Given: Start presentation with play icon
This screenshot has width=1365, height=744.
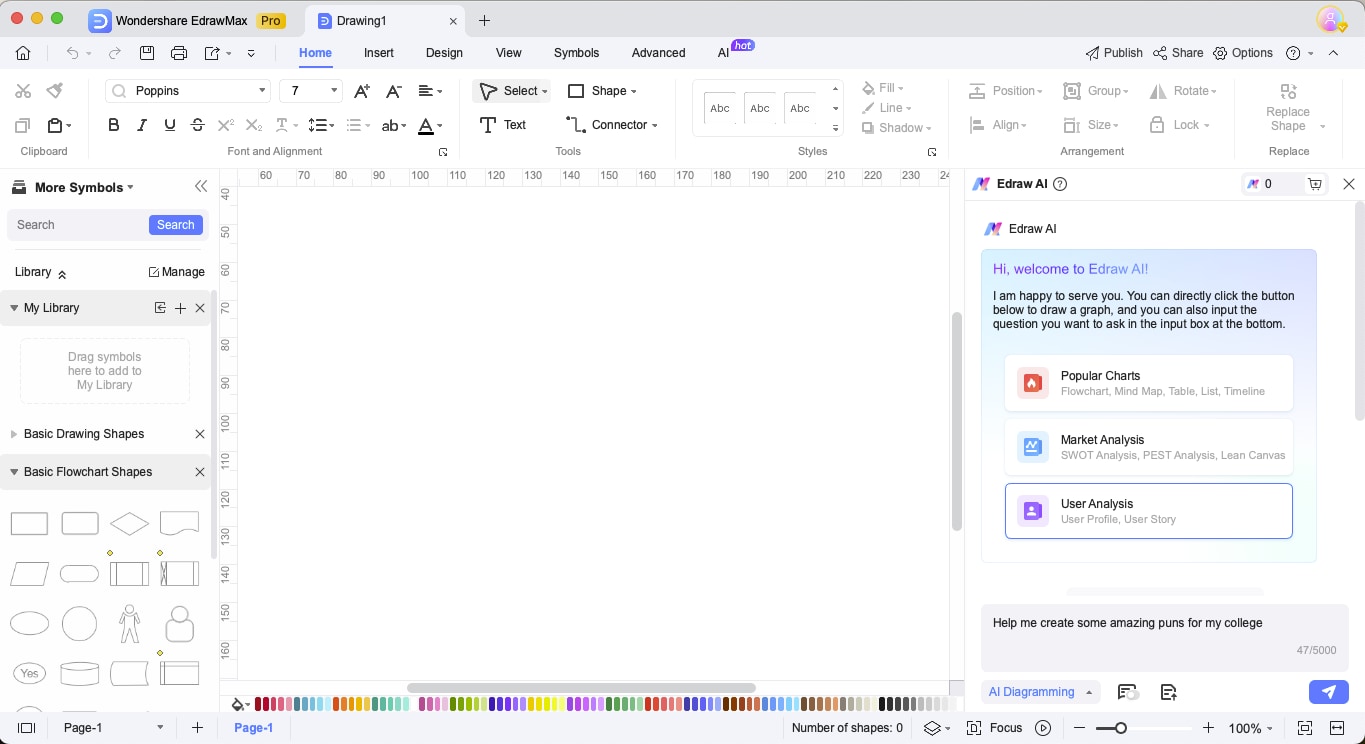Looking at the screenshot, I should pyautogui.click(x=1043, y=728).
